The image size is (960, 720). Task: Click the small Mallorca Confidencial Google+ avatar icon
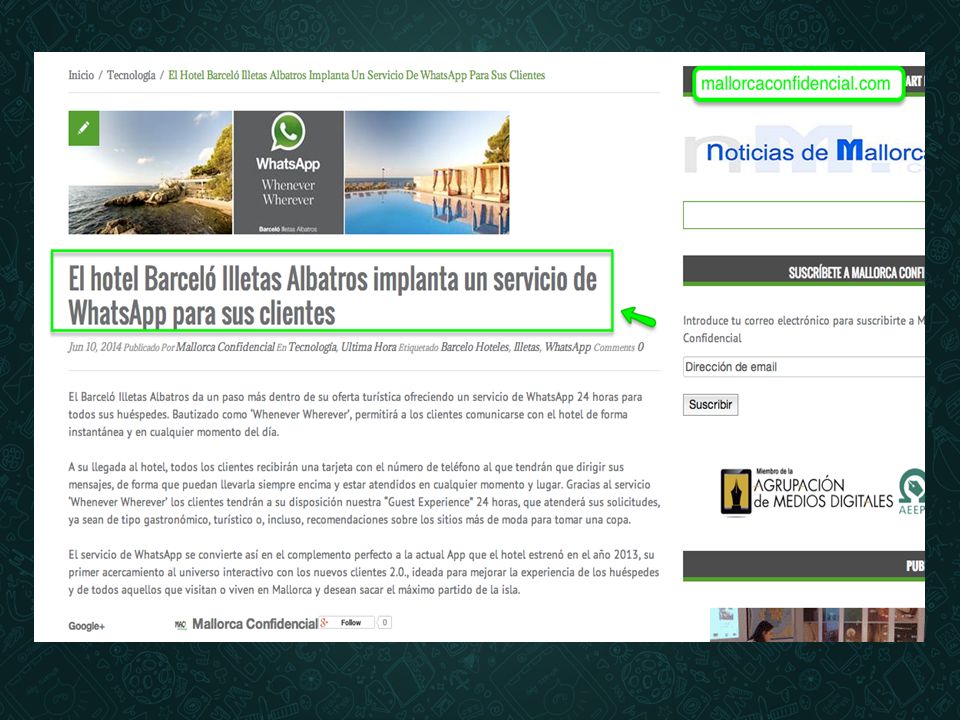coord(181,624)
